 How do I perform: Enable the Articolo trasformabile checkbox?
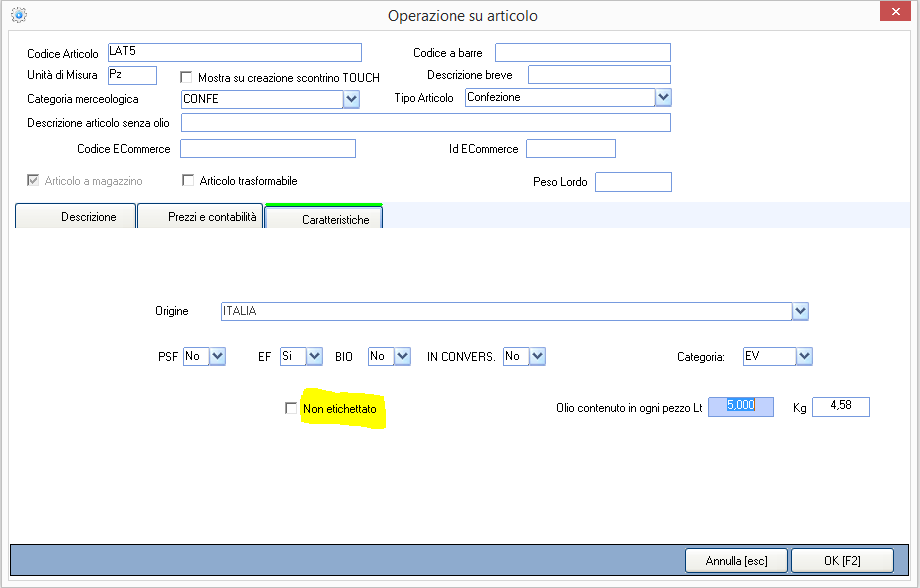pos(188,180)
